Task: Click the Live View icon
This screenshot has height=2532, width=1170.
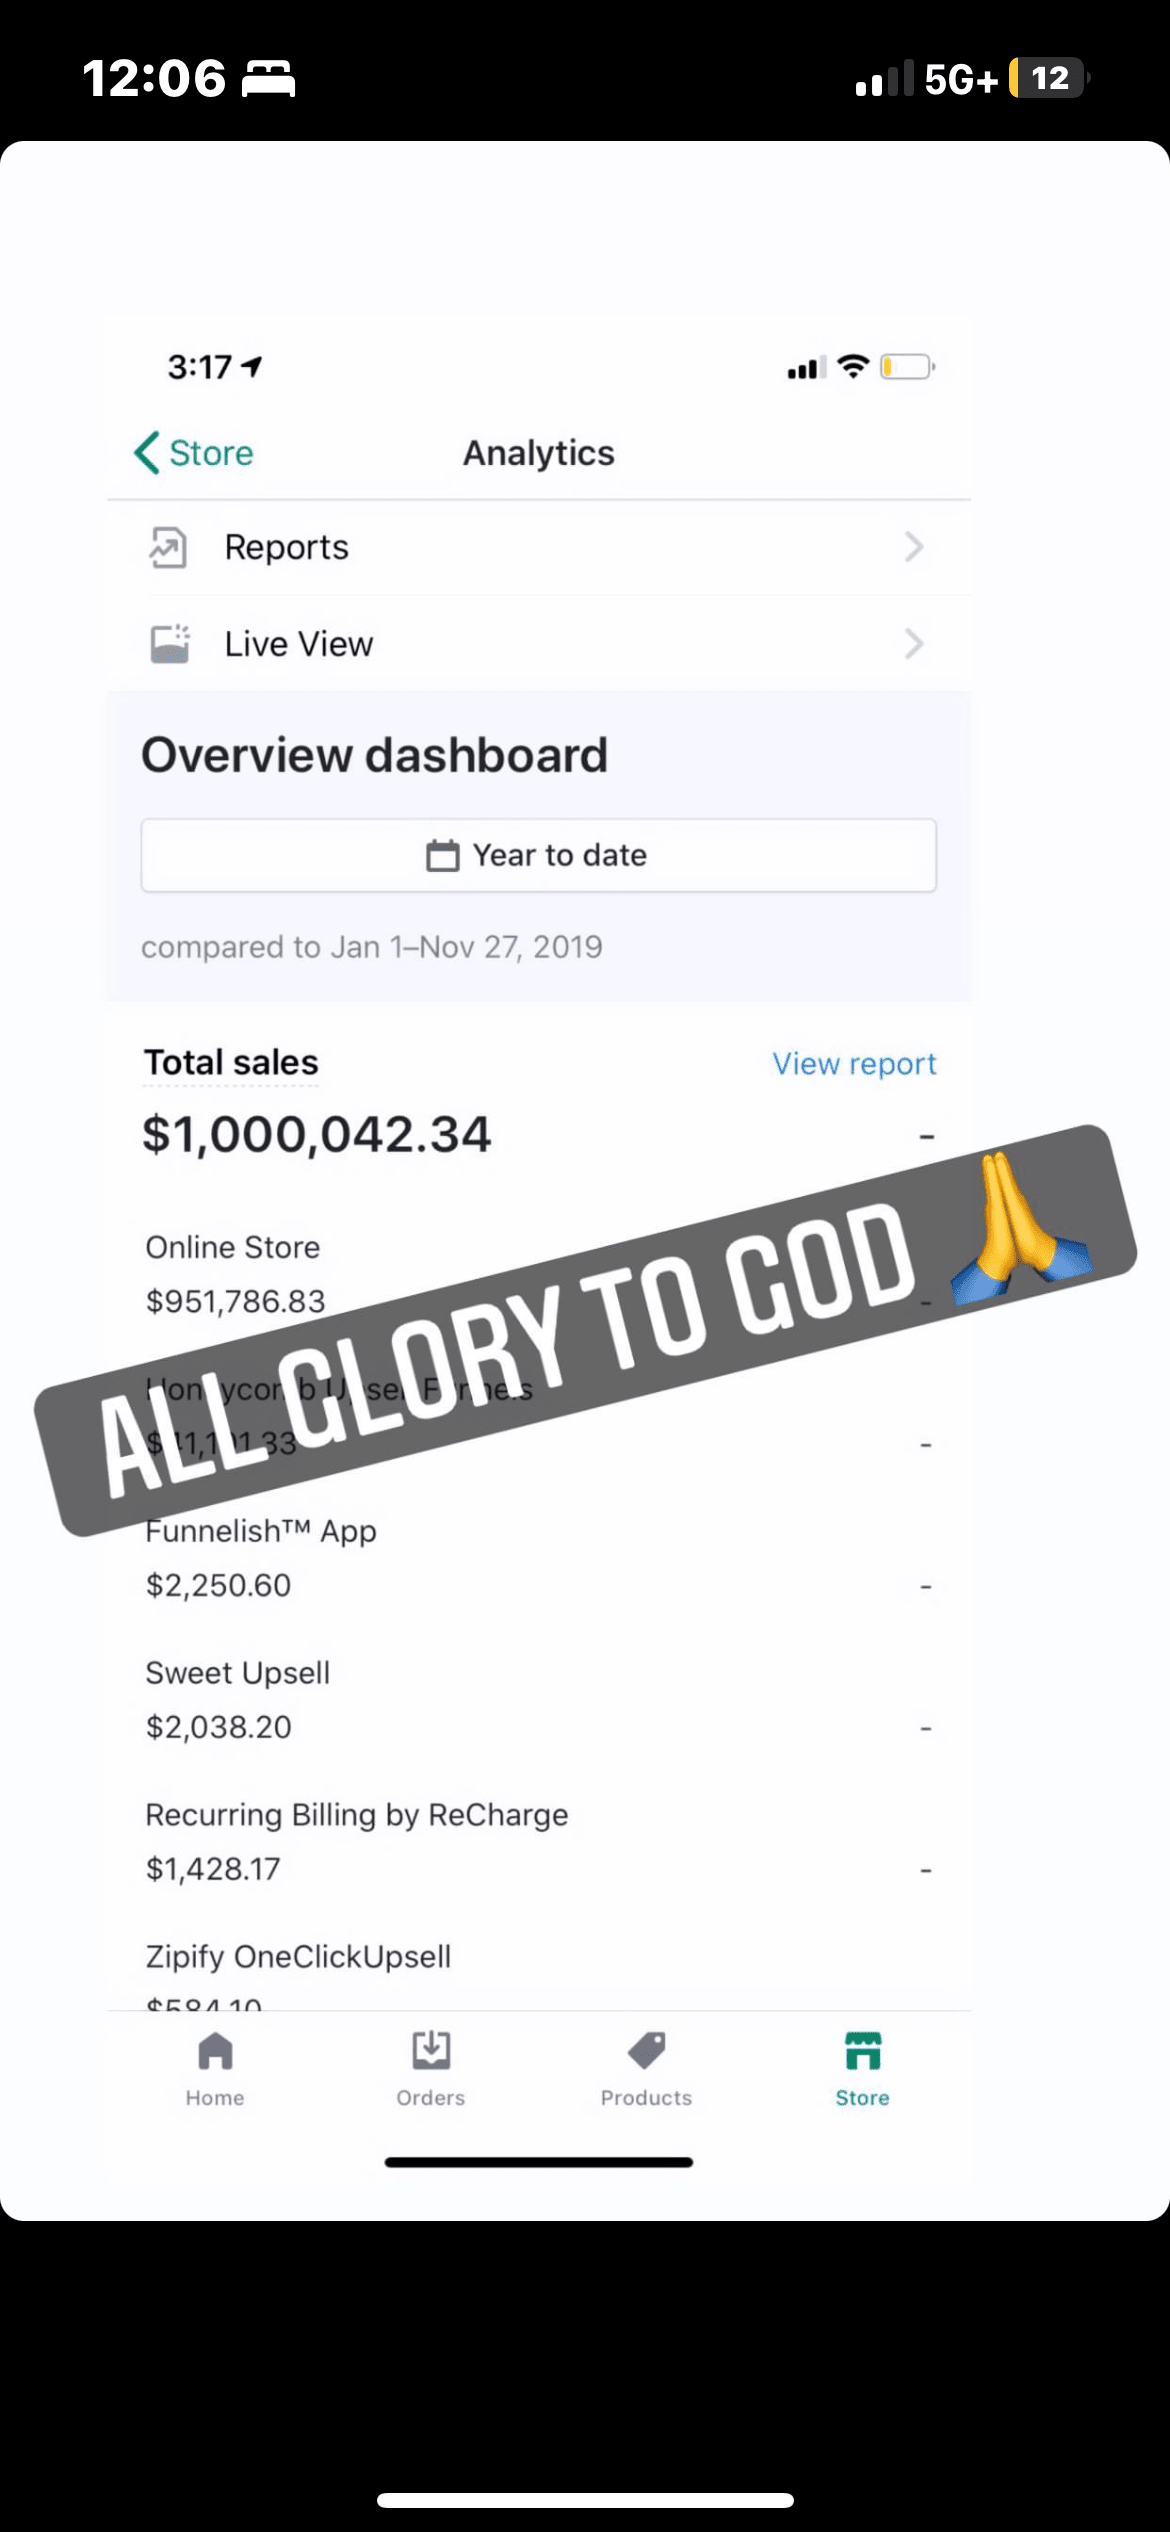Action: click(x=169, y=644)
